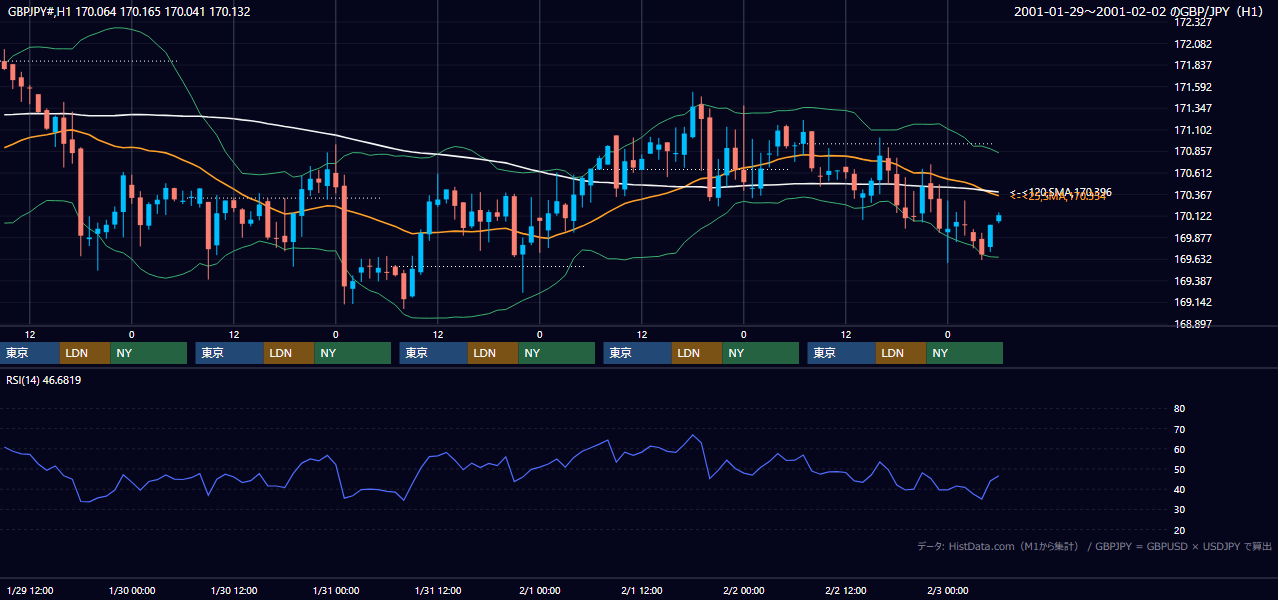This screenshot has width=1278, height=600.
Task: Pick the 170.857 price axis label
Action: [x=1194, y=151]
